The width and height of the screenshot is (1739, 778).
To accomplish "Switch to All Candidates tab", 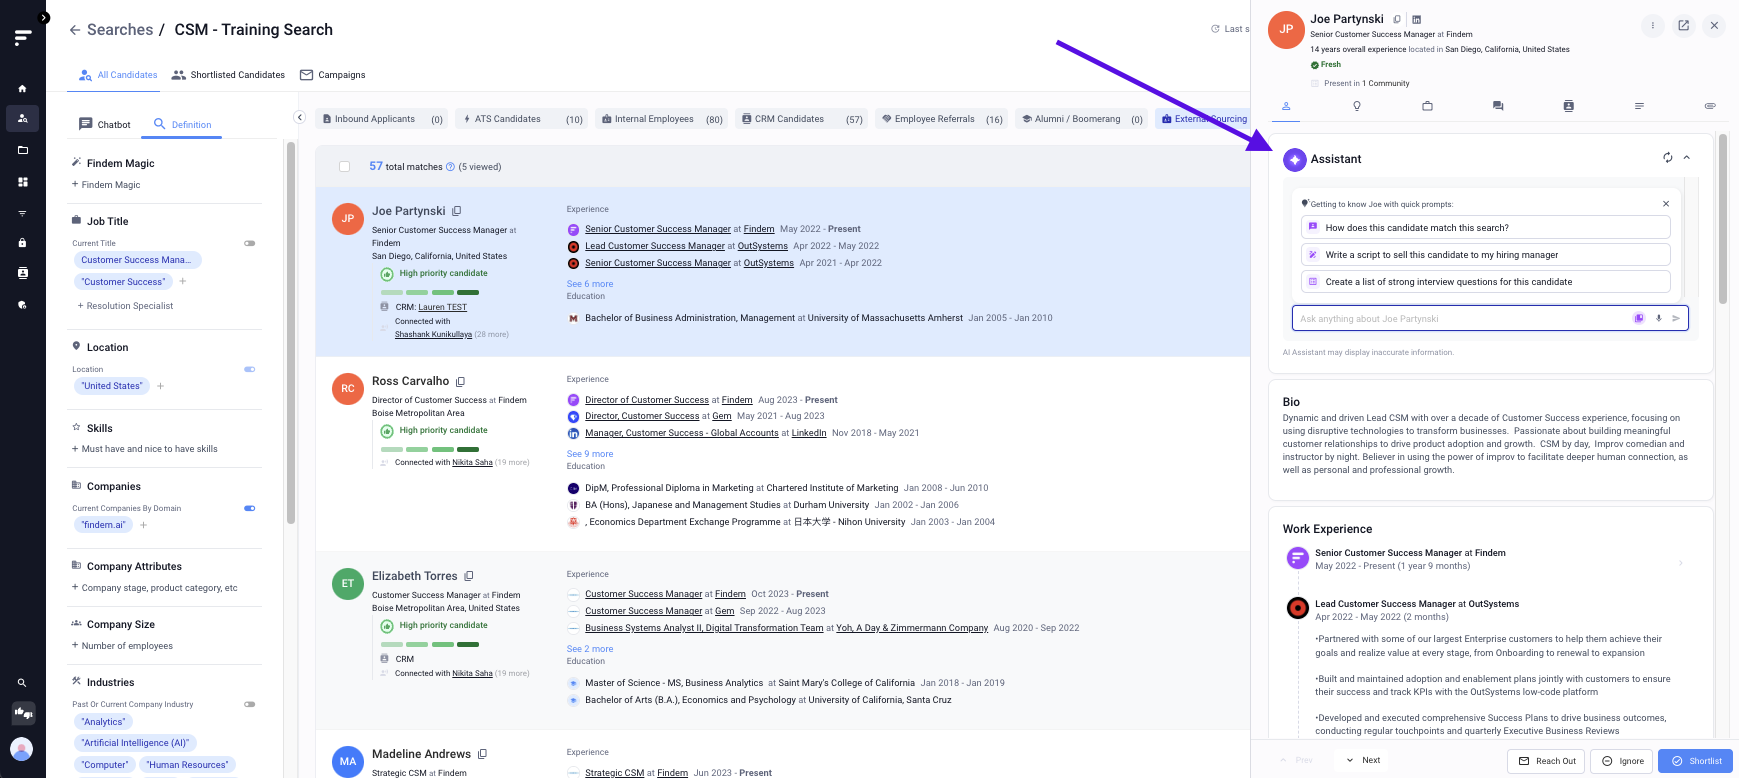I will tap(118, 75).
